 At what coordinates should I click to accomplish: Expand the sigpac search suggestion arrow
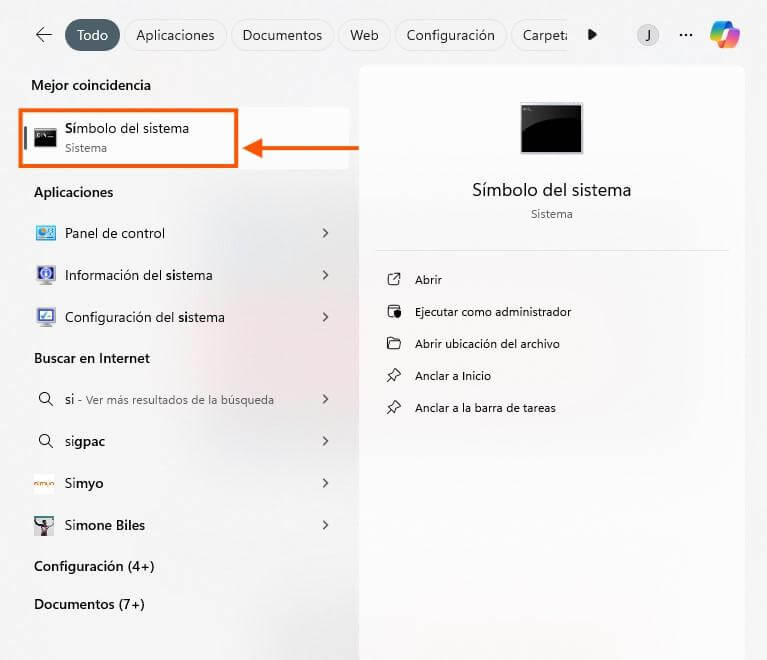coord(325,441)
